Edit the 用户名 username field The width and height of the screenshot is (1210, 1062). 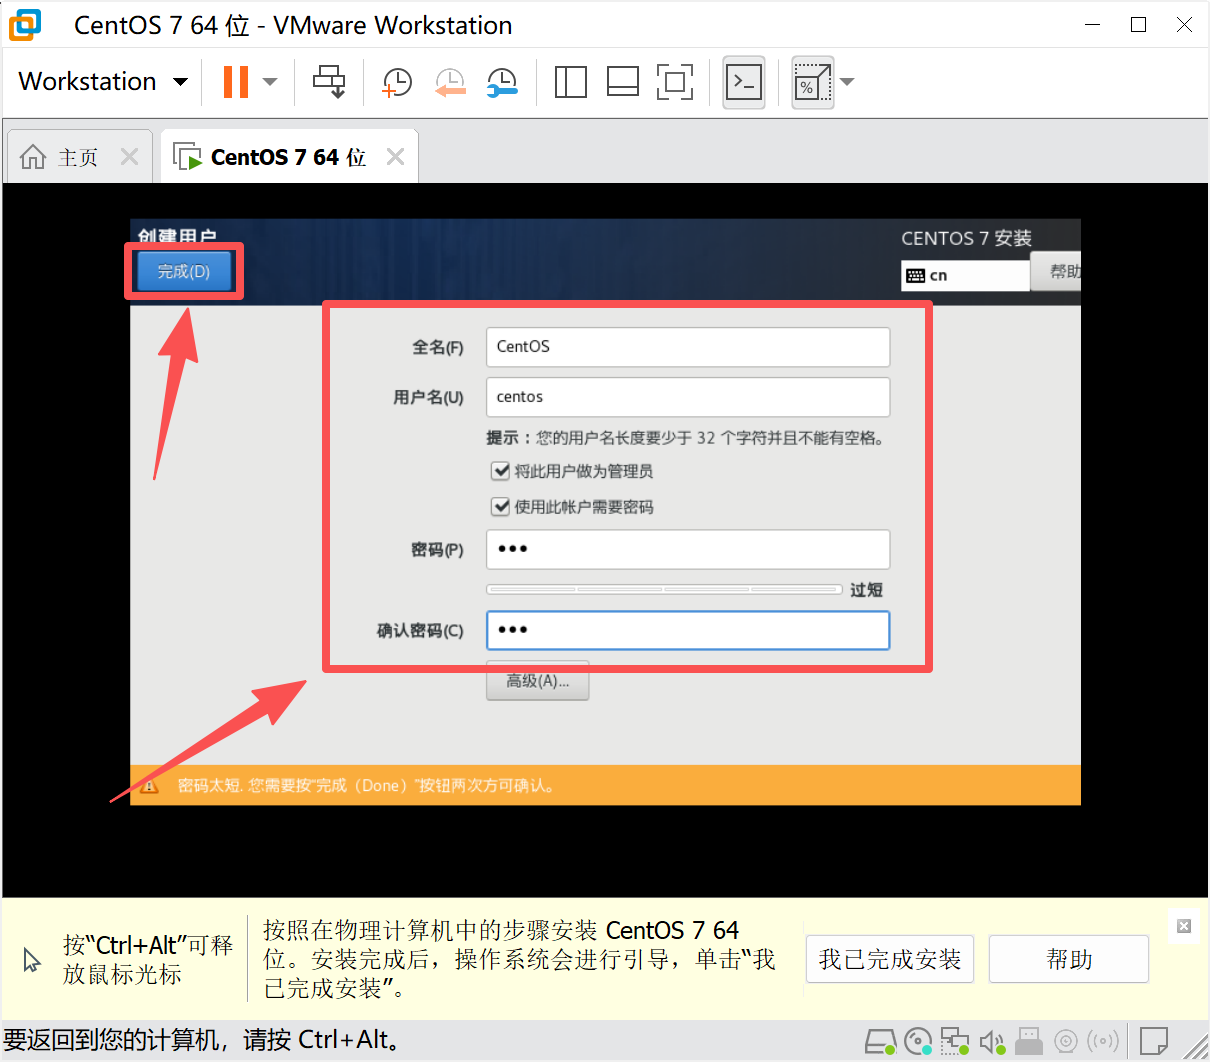tap(688, 397)
